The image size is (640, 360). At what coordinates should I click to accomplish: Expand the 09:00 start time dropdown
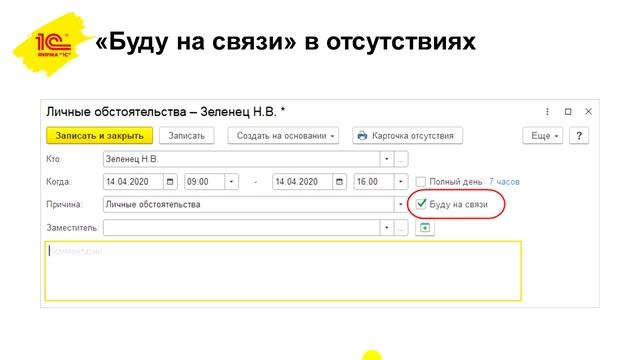[231, 182]
